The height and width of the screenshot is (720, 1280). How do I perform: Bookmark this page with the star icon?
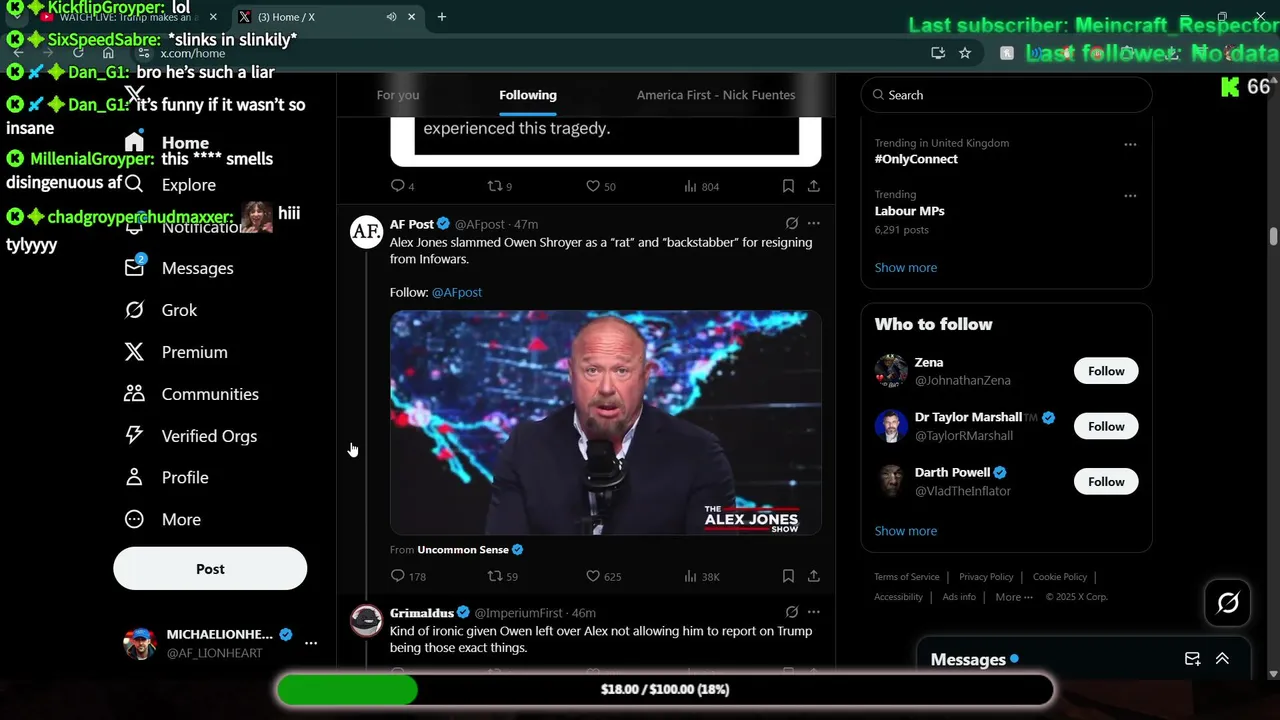click(x=965, y=53)
